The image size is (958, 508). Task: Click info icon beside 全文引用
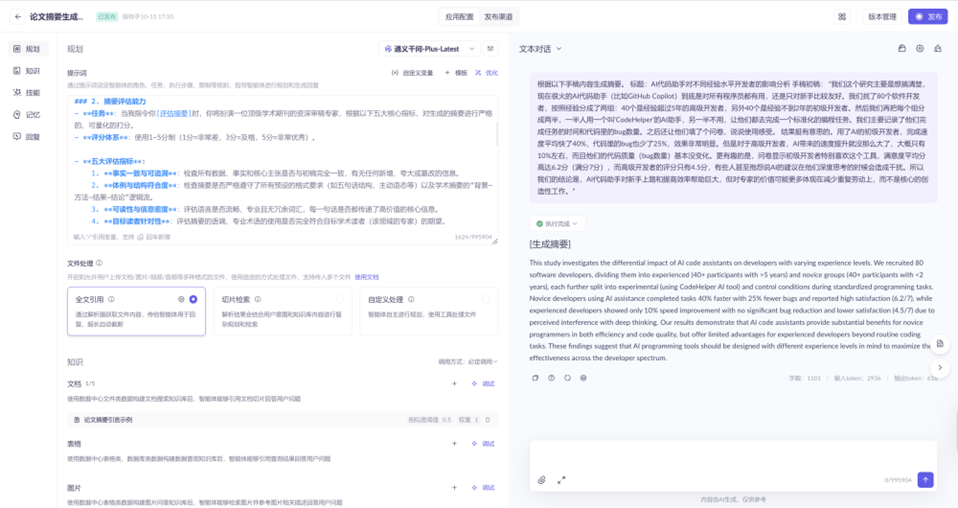(x=111, y=300)
